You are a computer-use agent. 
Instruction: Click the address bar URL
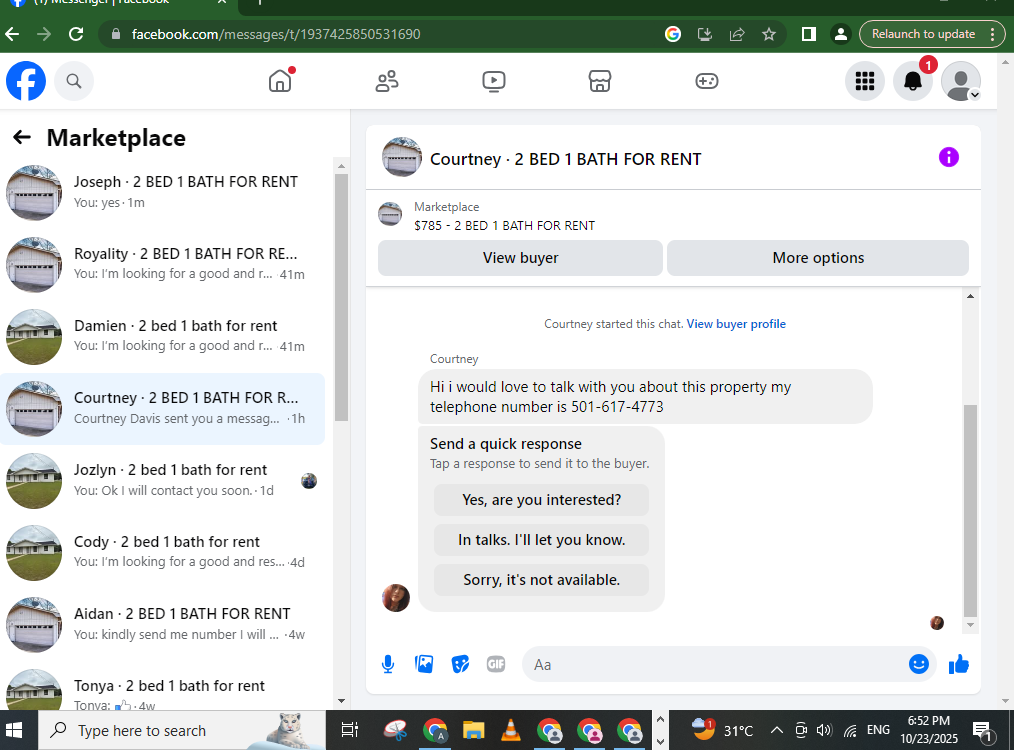click(x=276, y=34)
